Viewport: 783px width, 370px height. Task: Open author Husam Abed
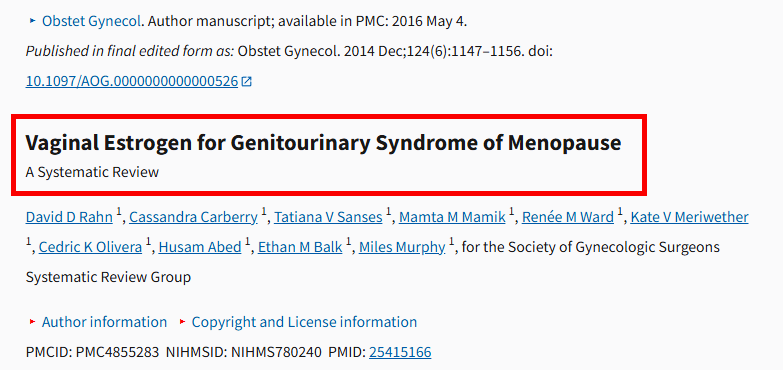[200, 247]
